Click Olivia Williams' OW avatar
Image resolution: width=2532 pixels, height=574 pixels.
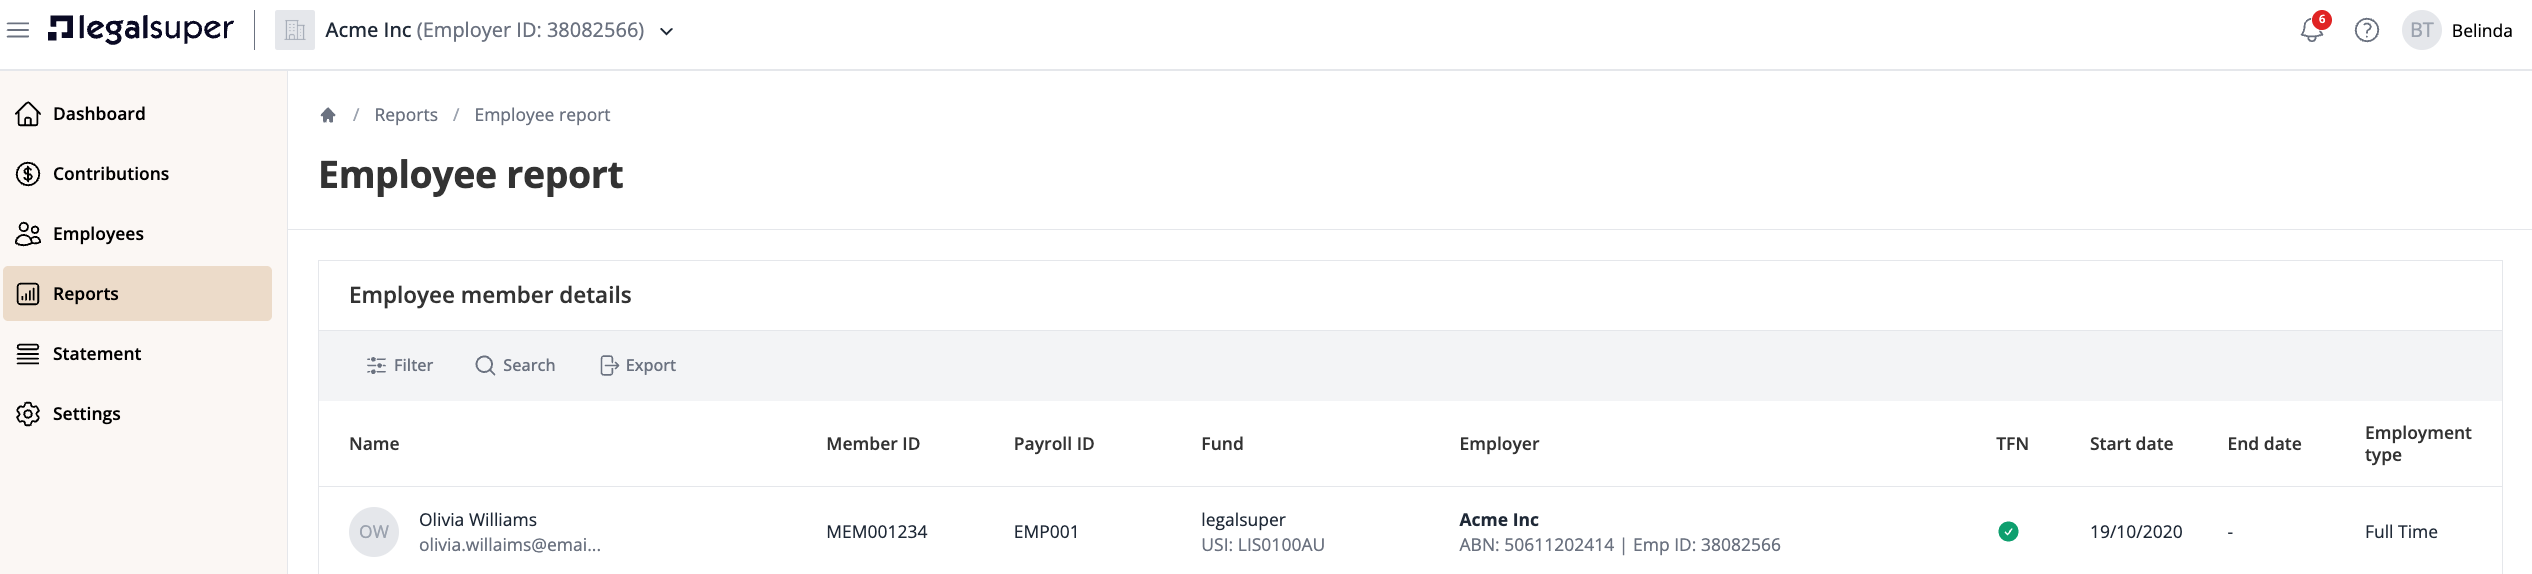tap(374, 532)
